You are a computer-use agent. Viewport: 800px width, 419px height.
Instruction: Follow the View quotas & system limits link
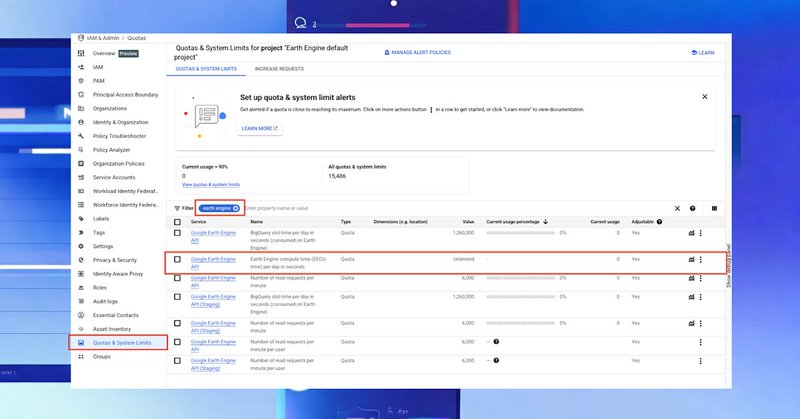[x=211, y=185]
